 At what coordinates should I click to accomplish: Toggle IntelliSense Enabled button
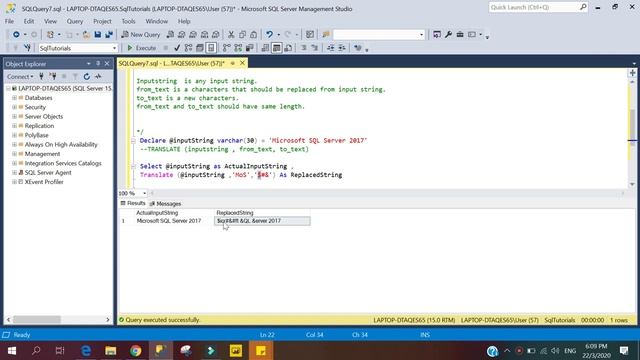click(211, 48)
